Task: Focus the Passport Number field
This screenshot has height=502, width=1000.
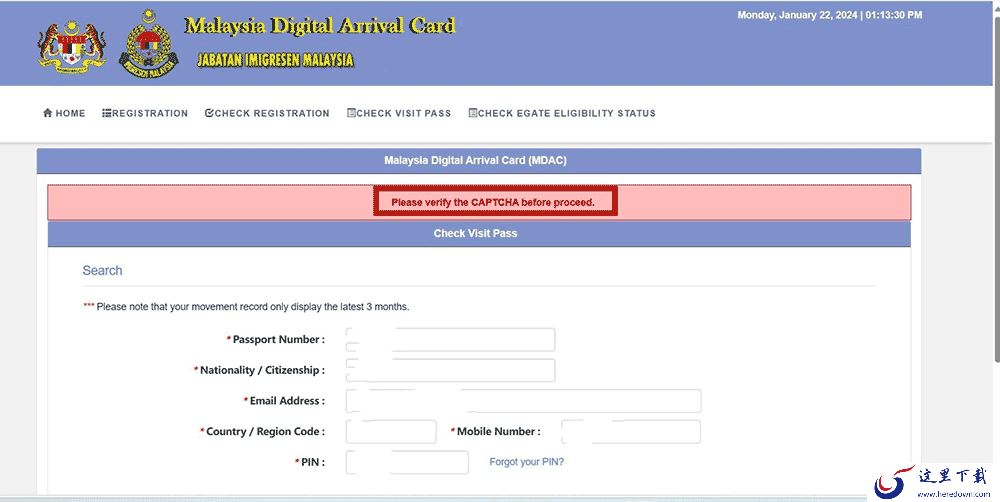Action: tap(450, 339)
